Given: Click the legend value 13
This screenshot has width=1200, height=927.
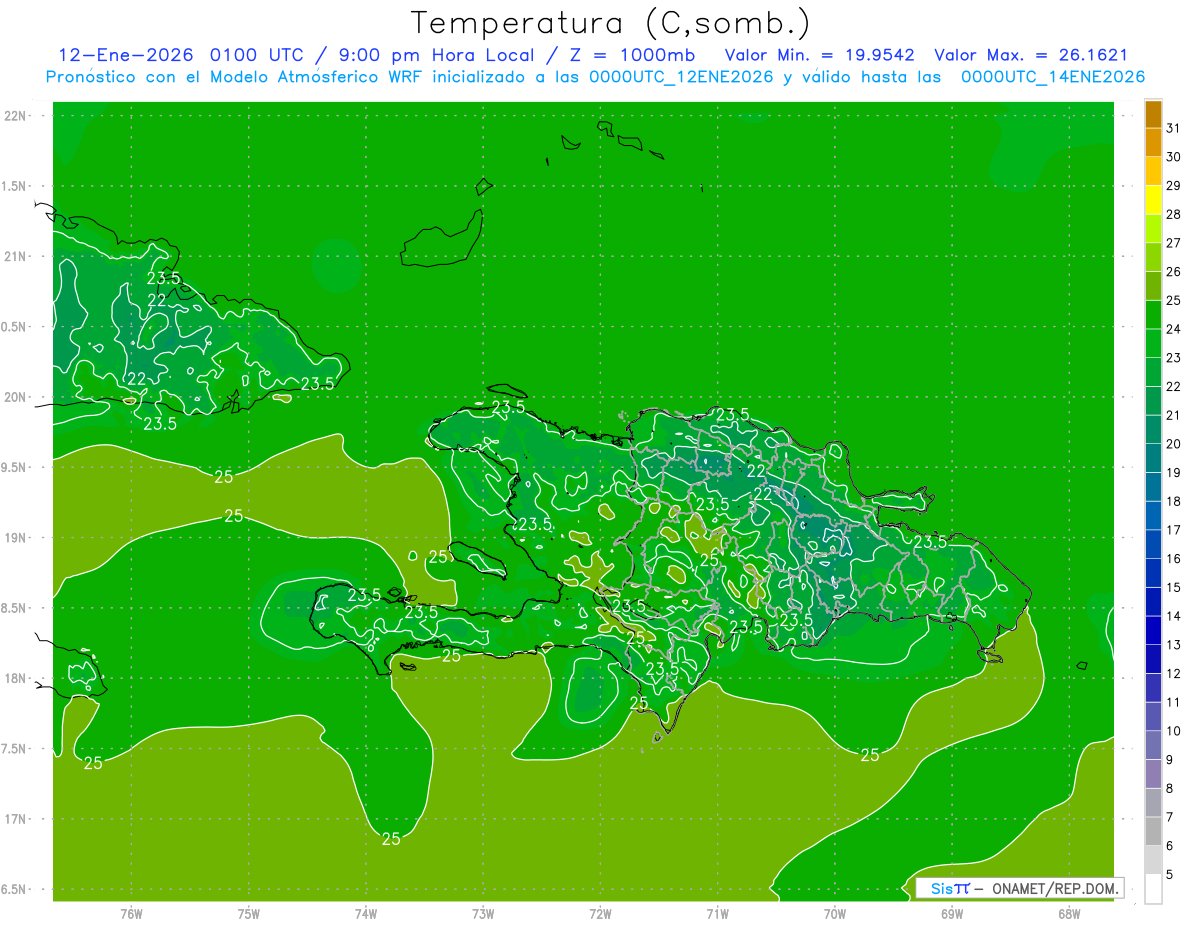Looking at the screenshot, I should tap(1174, 645).
